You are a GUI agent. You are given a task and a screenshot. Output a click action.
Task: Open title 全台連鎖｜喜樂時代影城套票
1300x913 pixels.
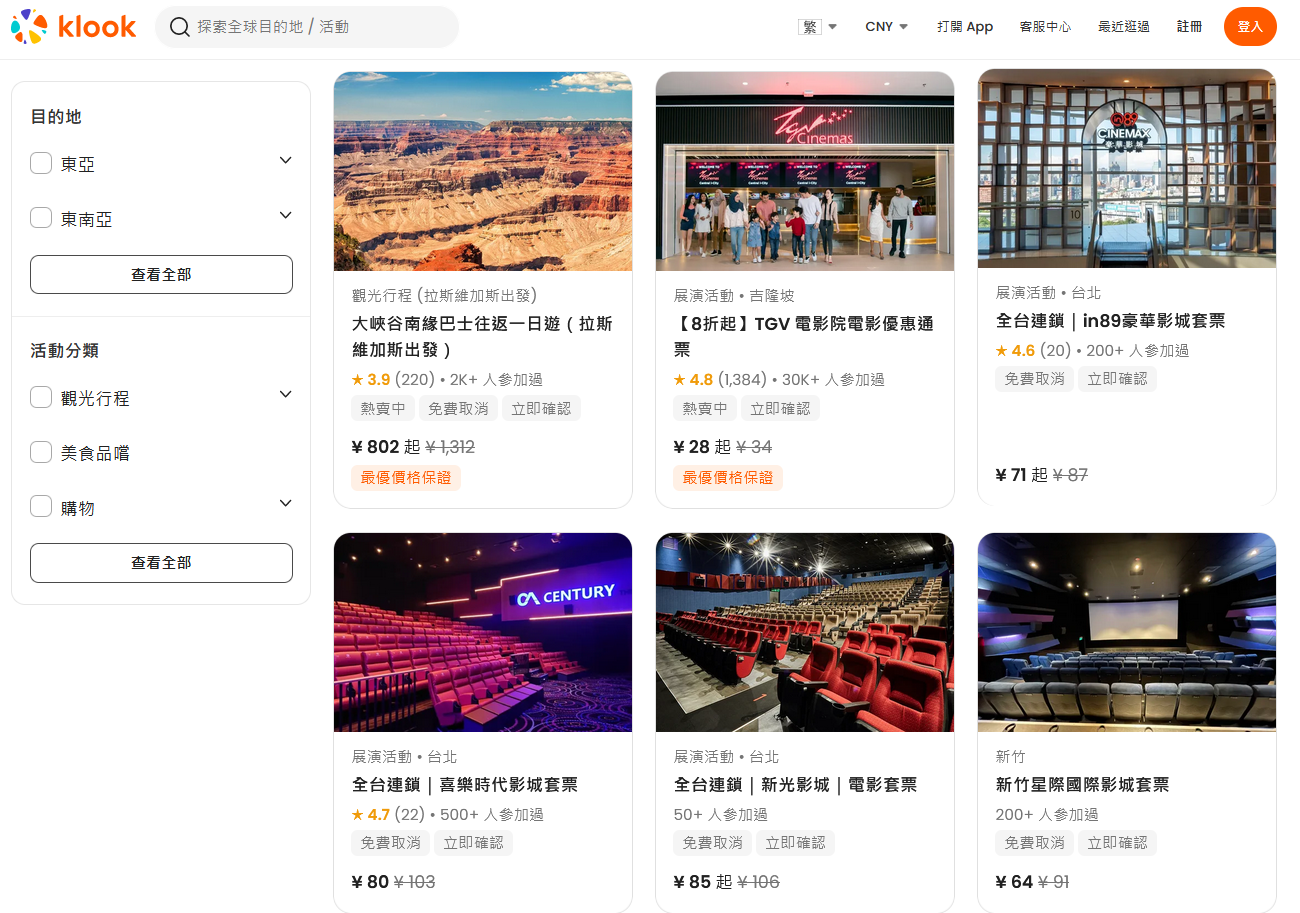pos(465,785)
